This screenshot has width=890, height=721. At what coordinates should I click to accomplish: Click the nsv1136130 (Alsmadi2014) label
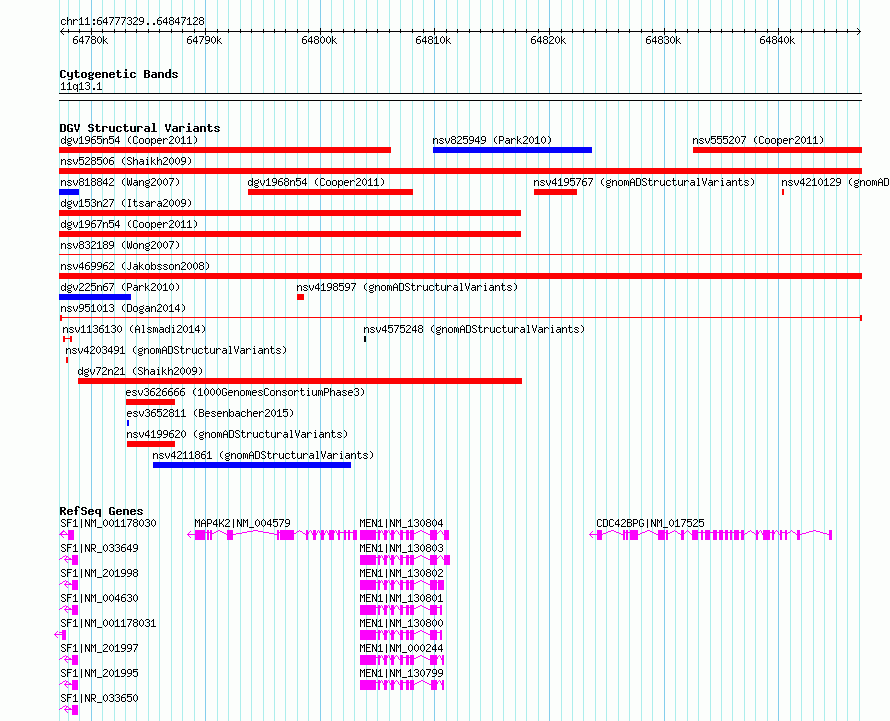134,329
